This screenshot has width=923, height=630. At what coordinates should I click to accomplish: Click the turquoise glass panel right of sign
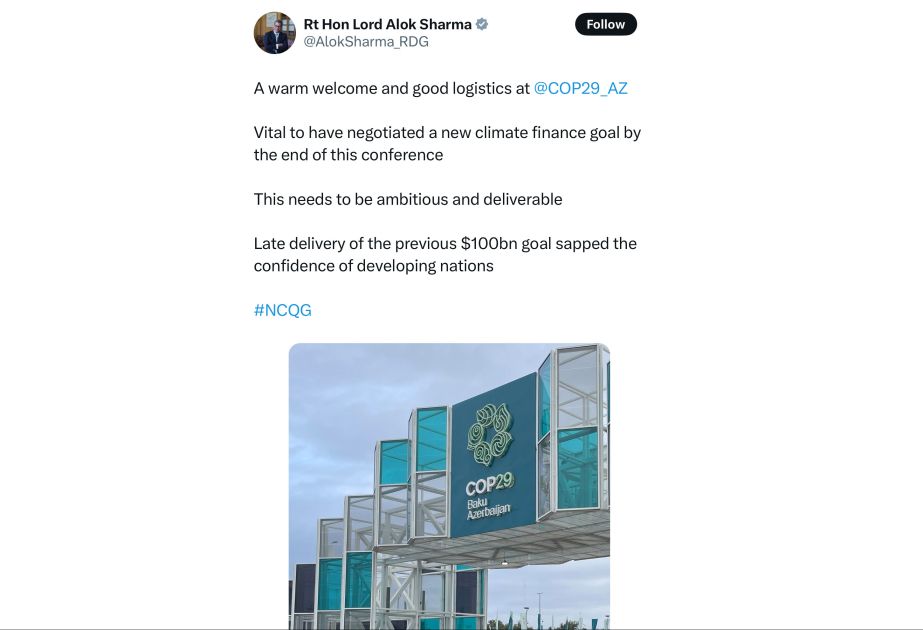click(x=577, y=466)
